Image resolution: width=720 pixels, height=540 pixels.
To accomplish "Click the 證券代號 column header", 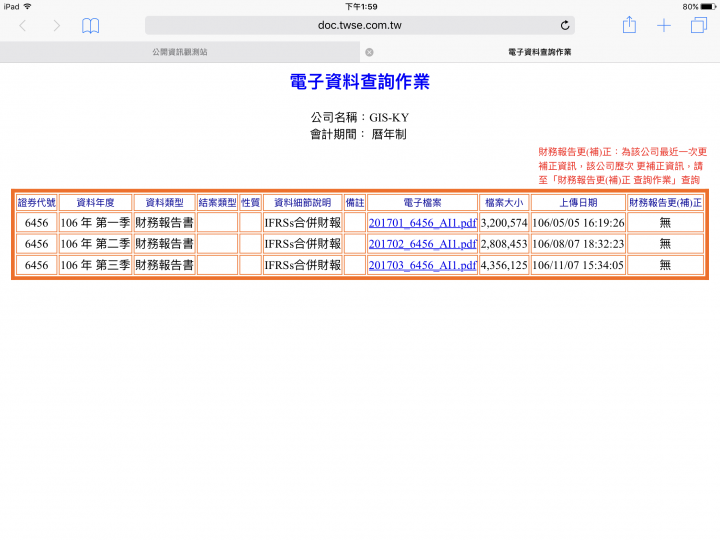I will coord(36,202).
